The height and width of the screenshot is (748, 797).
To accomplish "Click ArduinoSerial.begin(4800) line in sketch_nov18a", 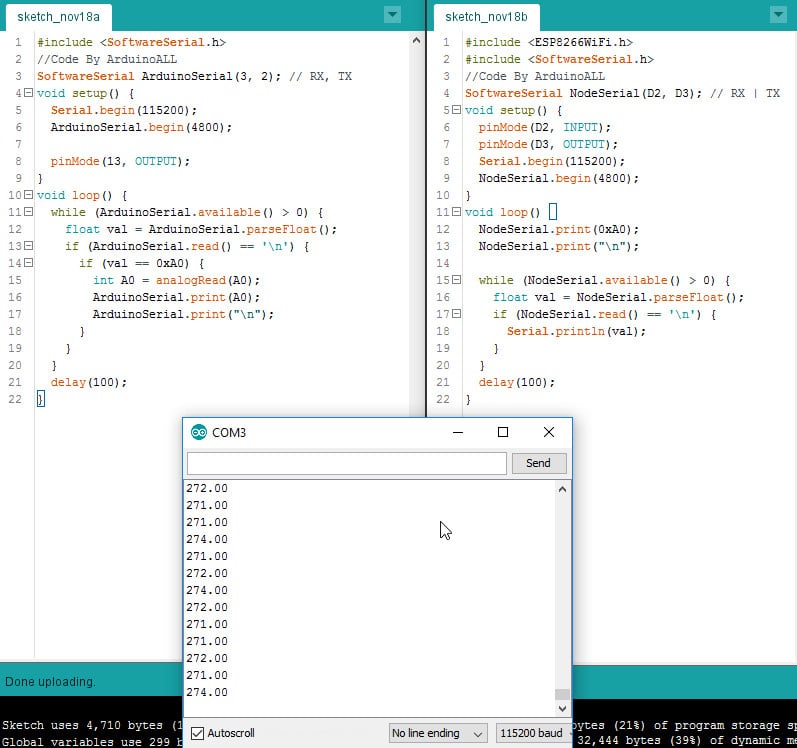I will click(x=141, y=127).
